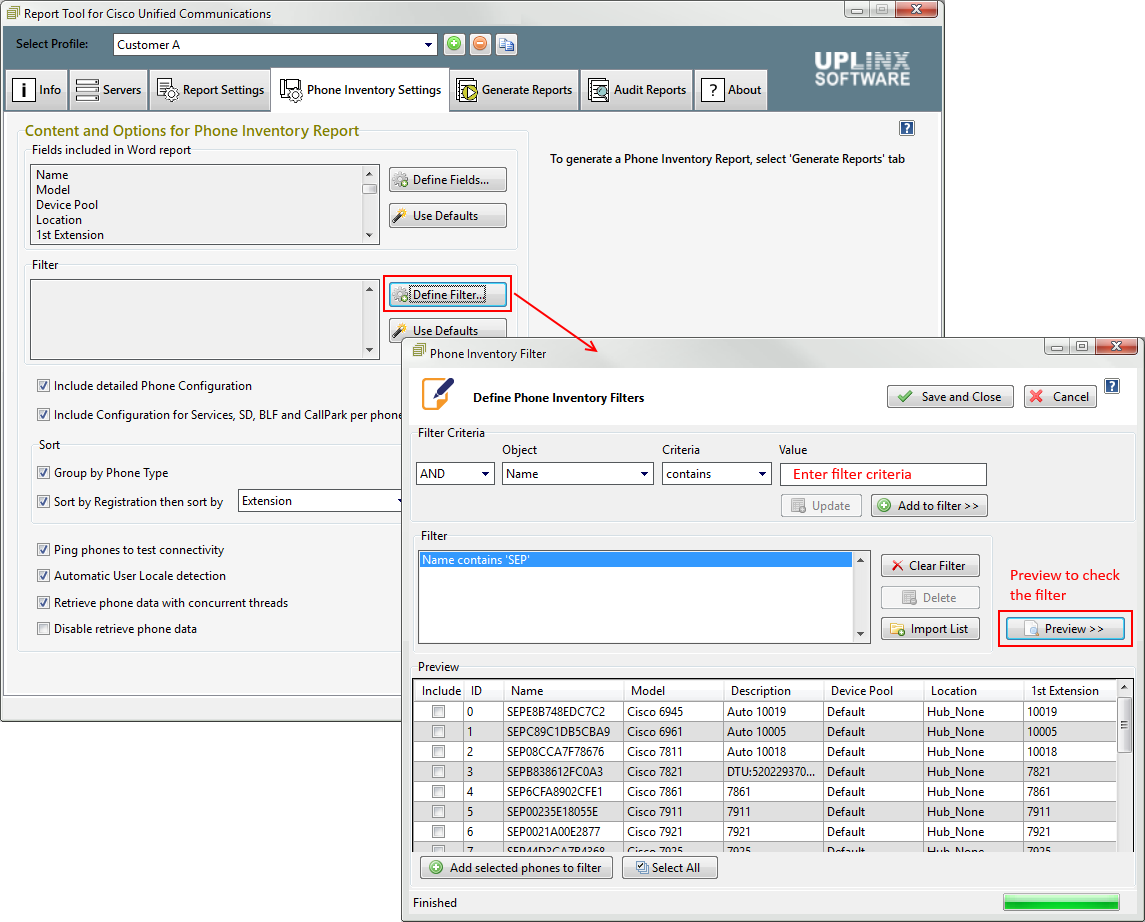Toggle Sort by Registration checkbox

43,502
